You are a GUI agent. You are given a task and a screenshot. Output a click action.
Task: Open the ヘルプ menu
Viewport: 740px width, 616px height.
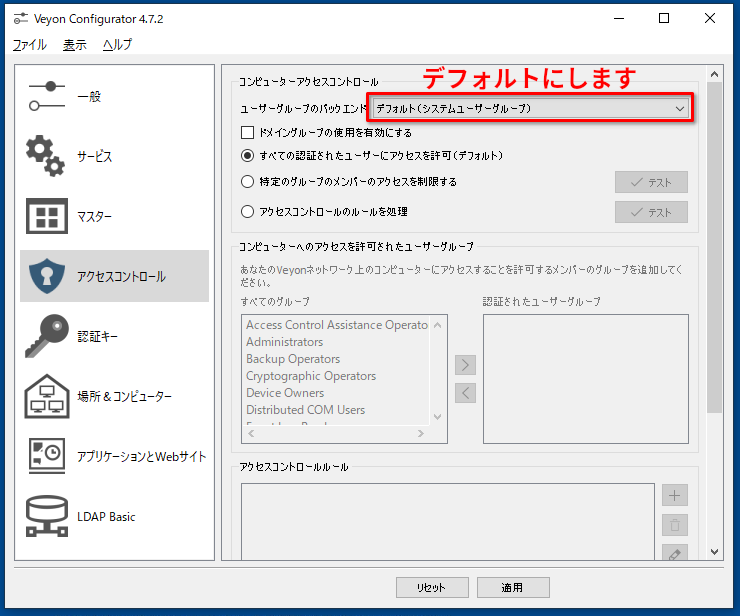click(118, 45)
